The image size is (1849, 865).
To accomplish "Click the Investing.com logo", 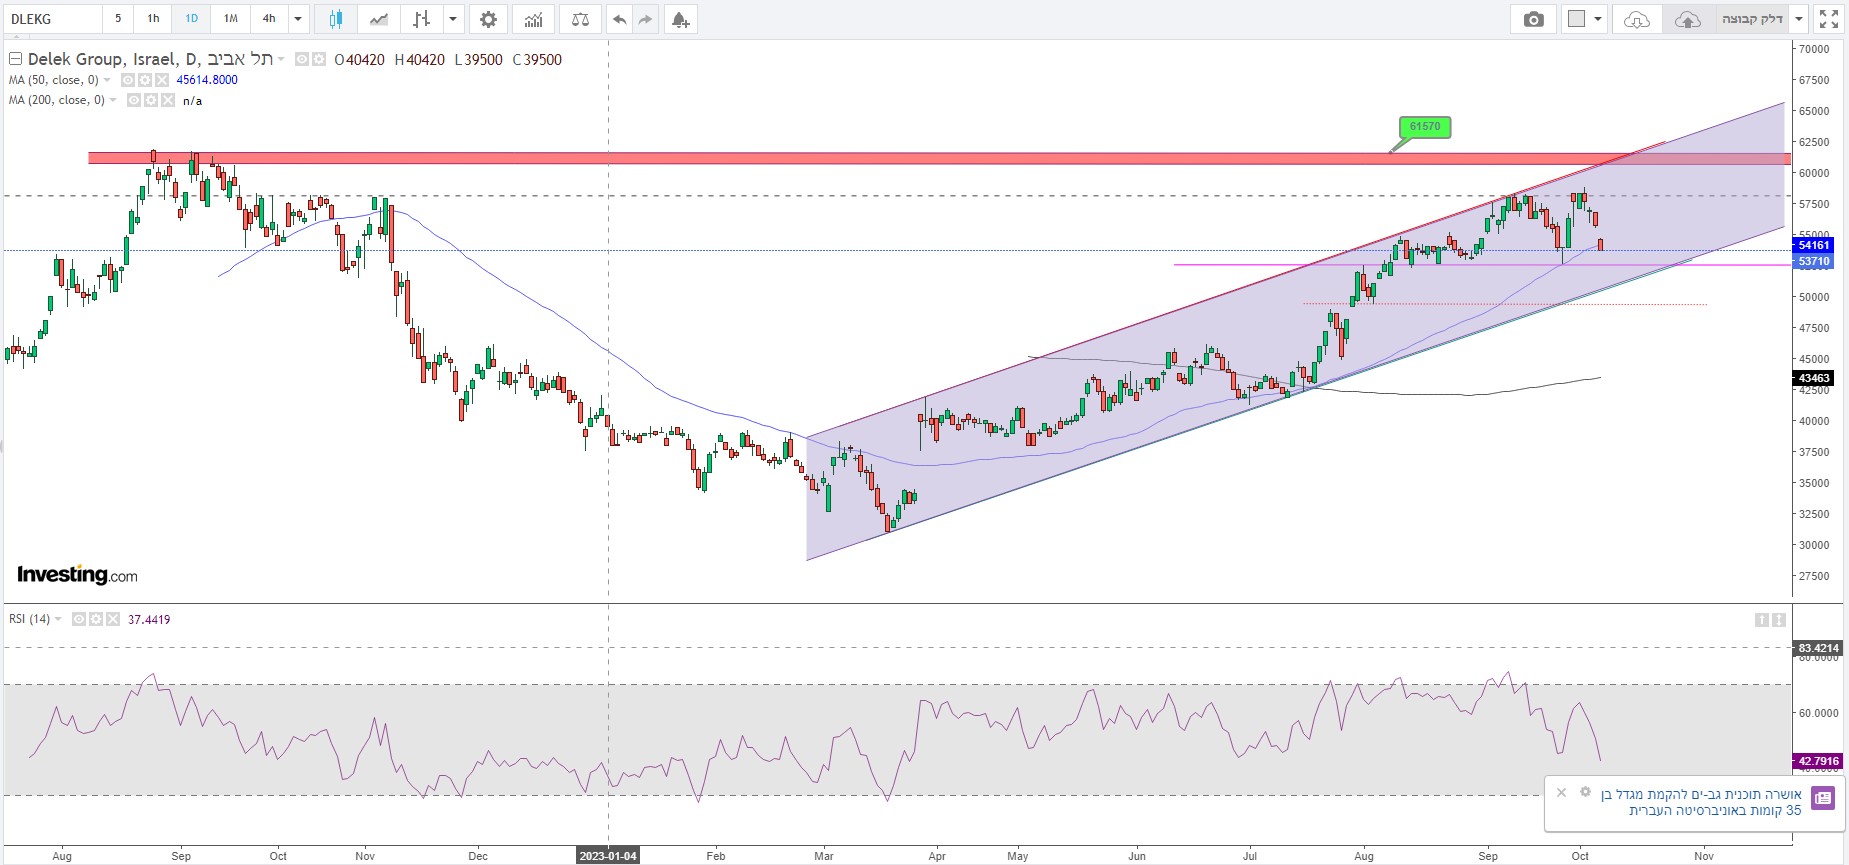I will coord(77,575).
